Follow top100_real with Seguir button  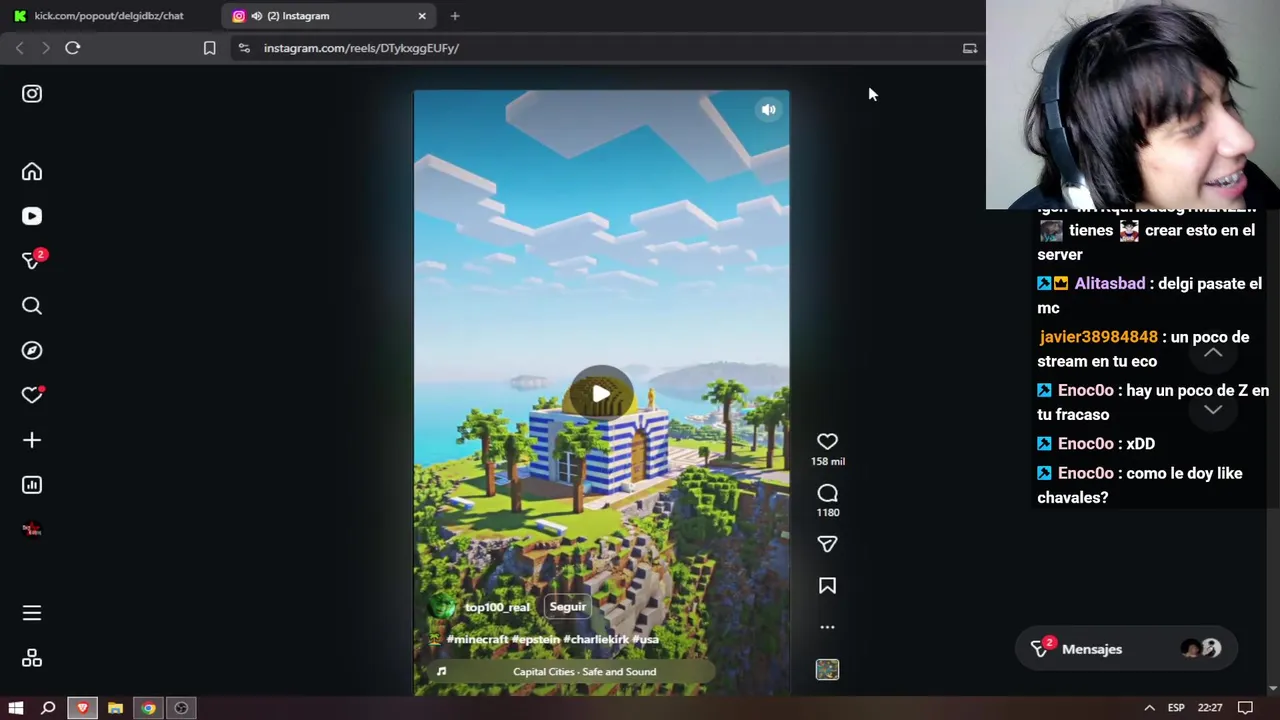(x=567, y=606)
